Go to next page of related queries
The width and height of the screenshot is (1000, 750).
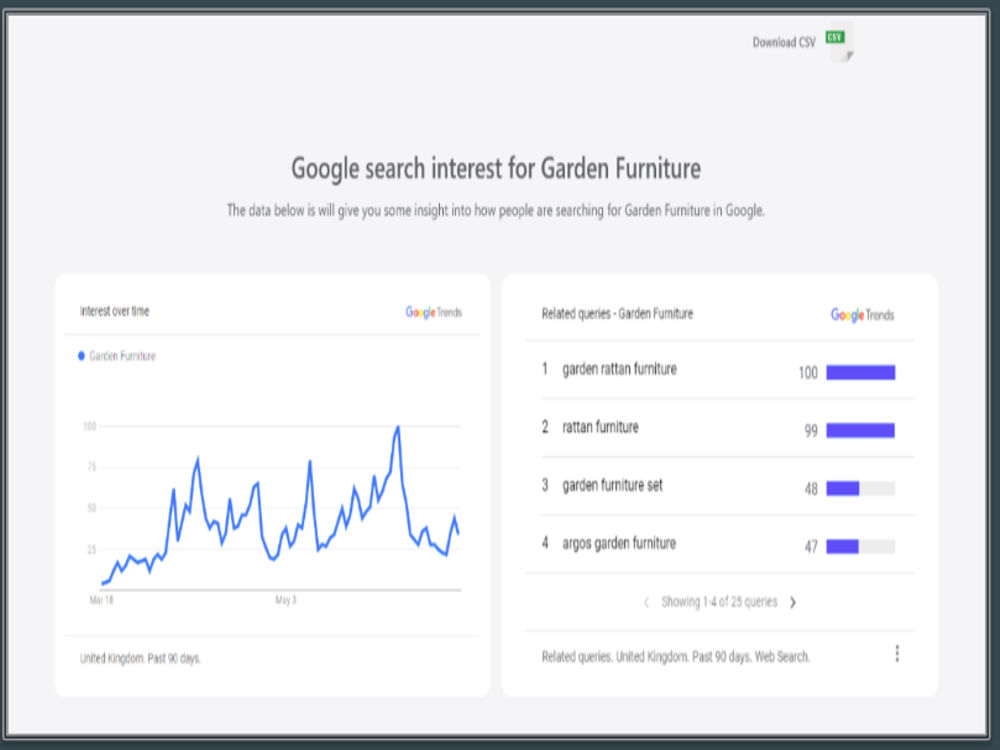pos(793,602)
